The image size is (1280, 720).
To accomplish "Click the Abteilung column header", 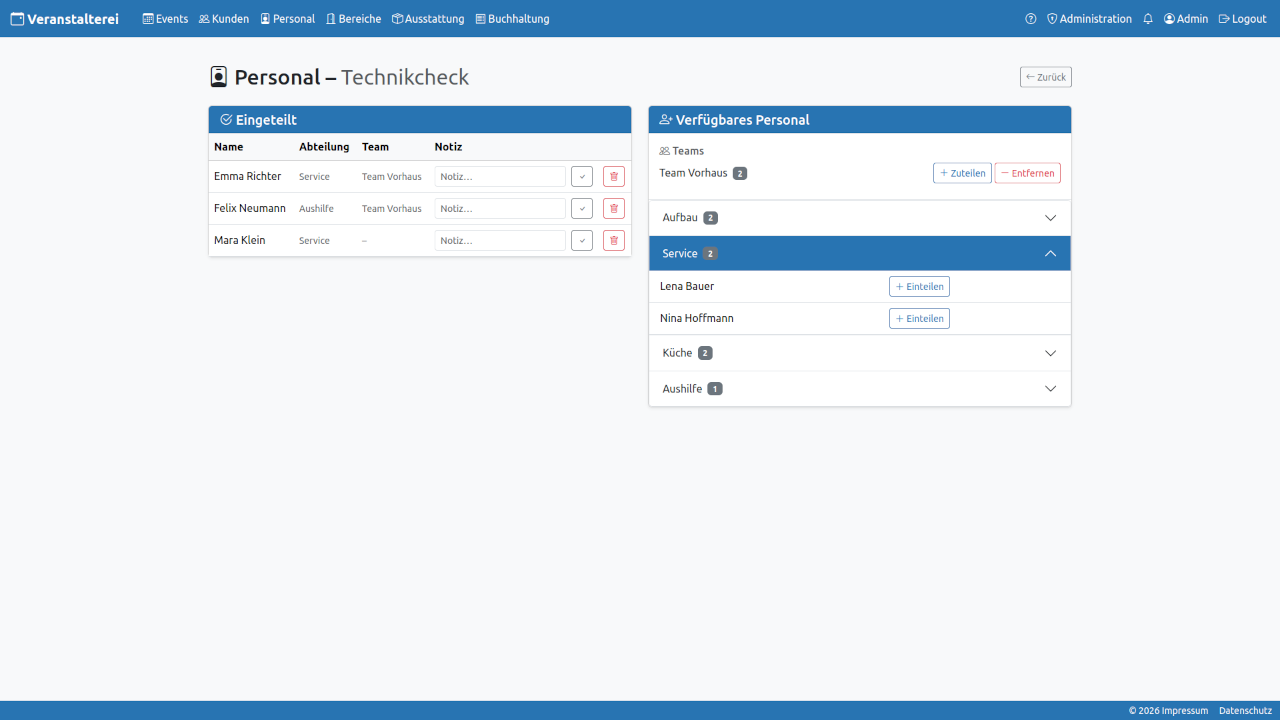I will click(x=324, y=147).
